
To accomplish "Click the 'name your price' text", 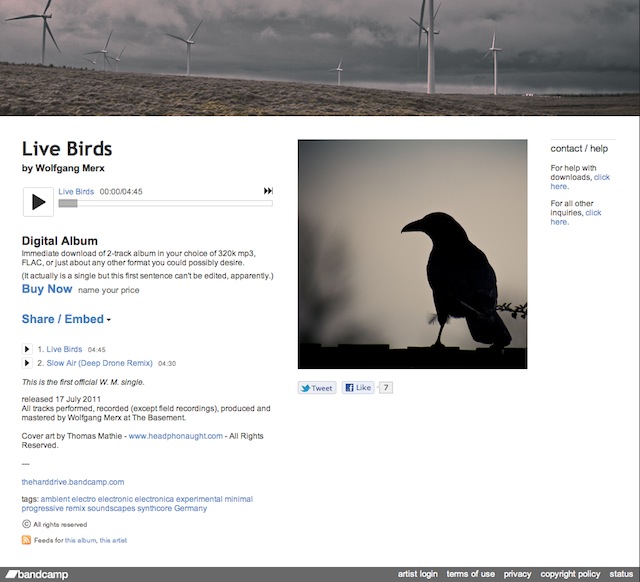I will tap(109, 290).
